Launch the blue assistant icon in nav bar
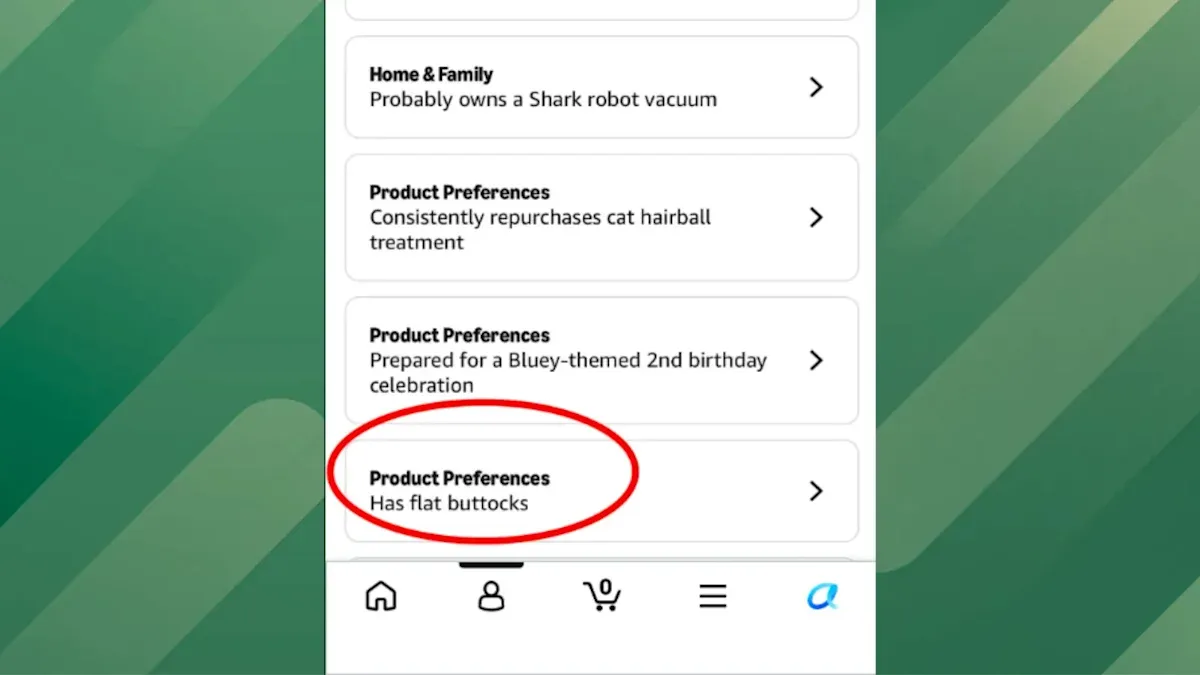The image size is (1200, 675). tap(822, 597)
